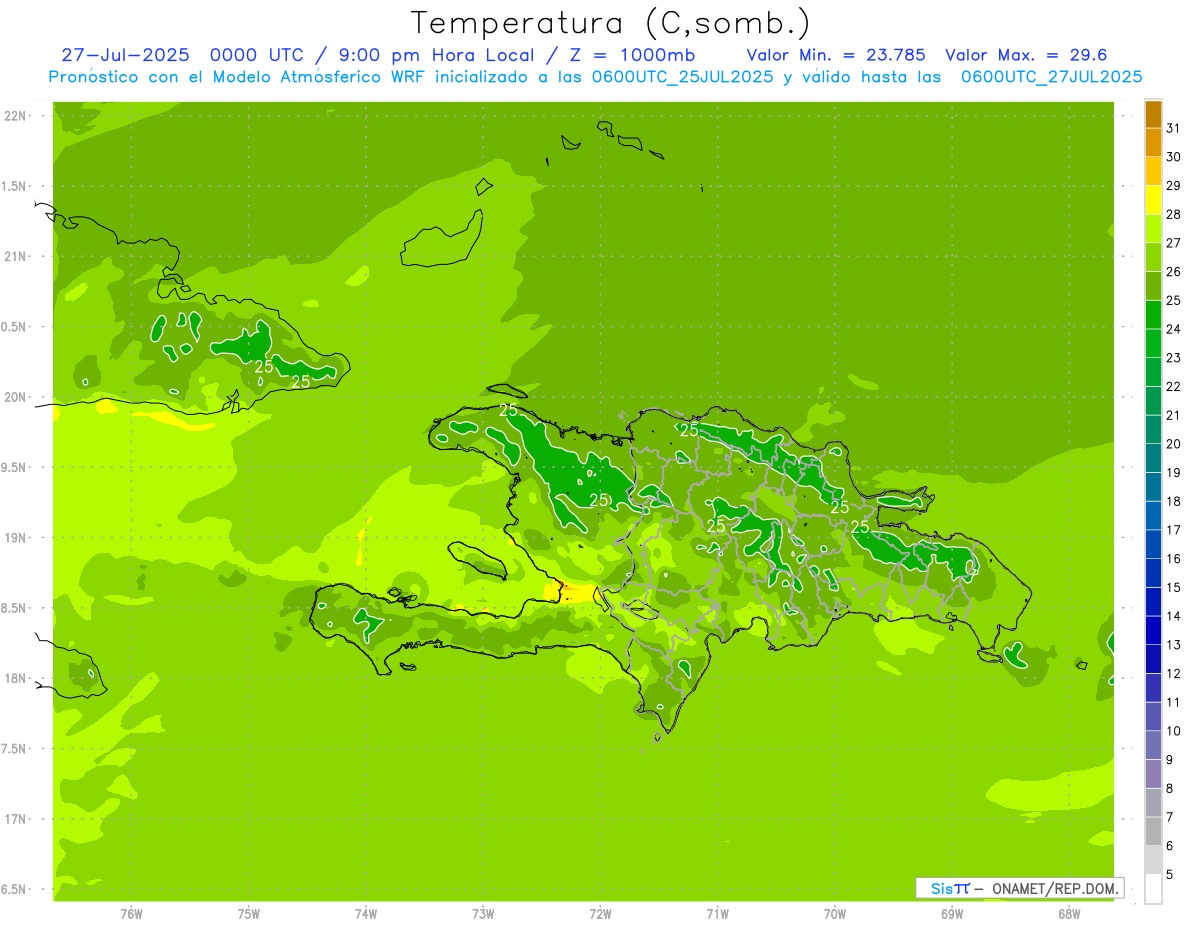This screenshot has height=927, width=1200.
Task: Click the amber legend band between 29 and 30
Action: (x=1153, y=172)
